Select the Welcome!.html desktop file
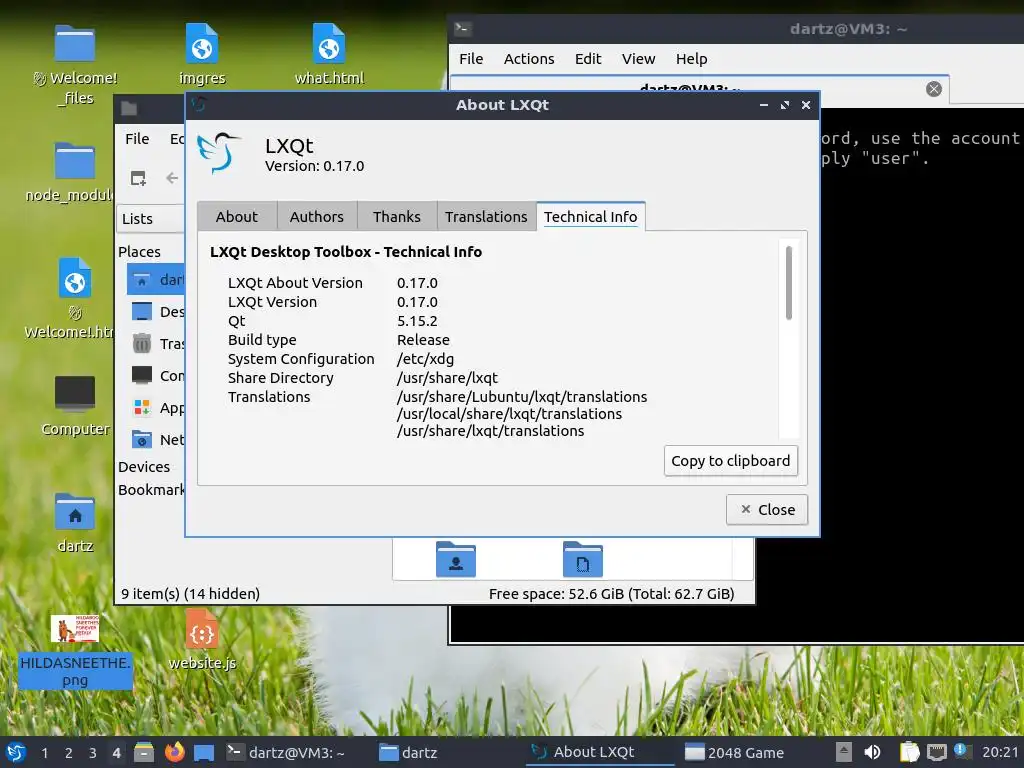 (71, 298)
